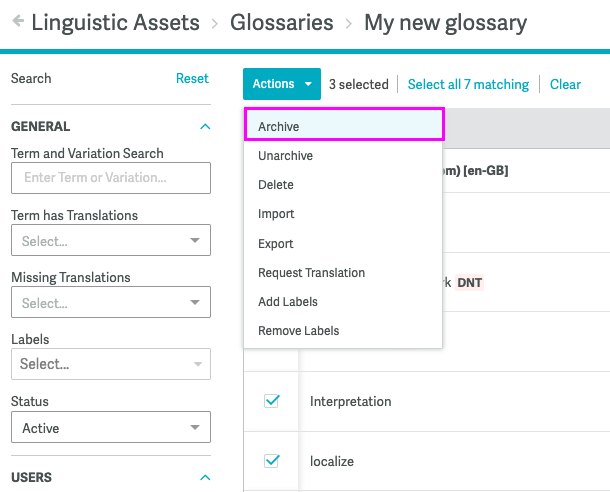Image resolution: width=610 pixels, height=492 pixels.
Task: Choose Archive from the Actions menu
Action: (344, 126)
